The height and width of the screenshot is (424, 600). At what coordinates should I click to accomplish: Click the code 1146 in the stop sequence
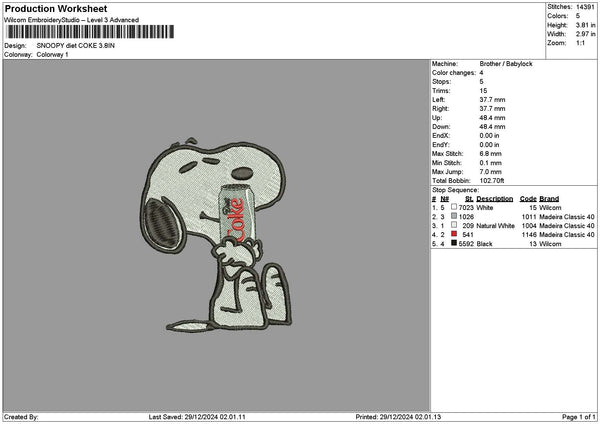click(529, 235)
